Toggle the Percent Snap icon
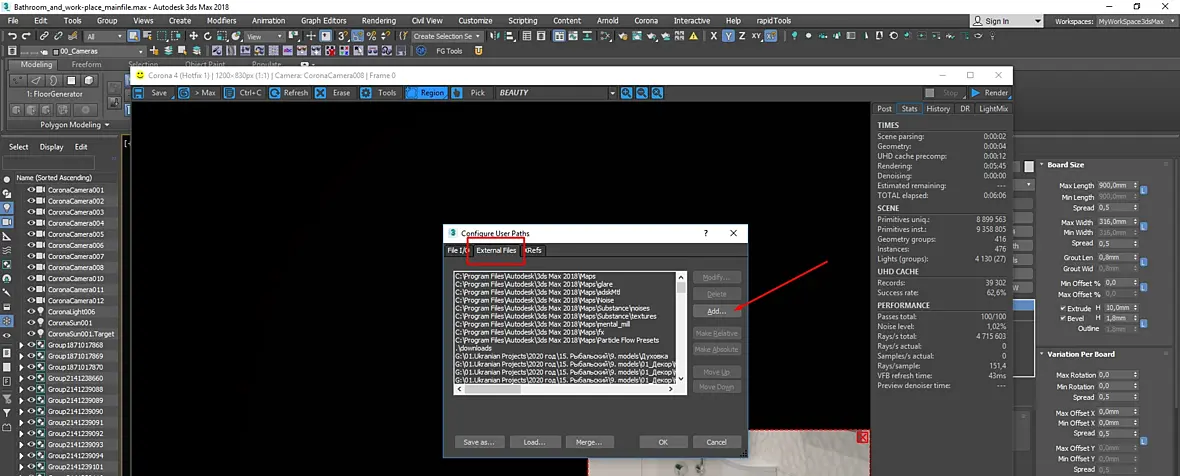 [371, 35]
